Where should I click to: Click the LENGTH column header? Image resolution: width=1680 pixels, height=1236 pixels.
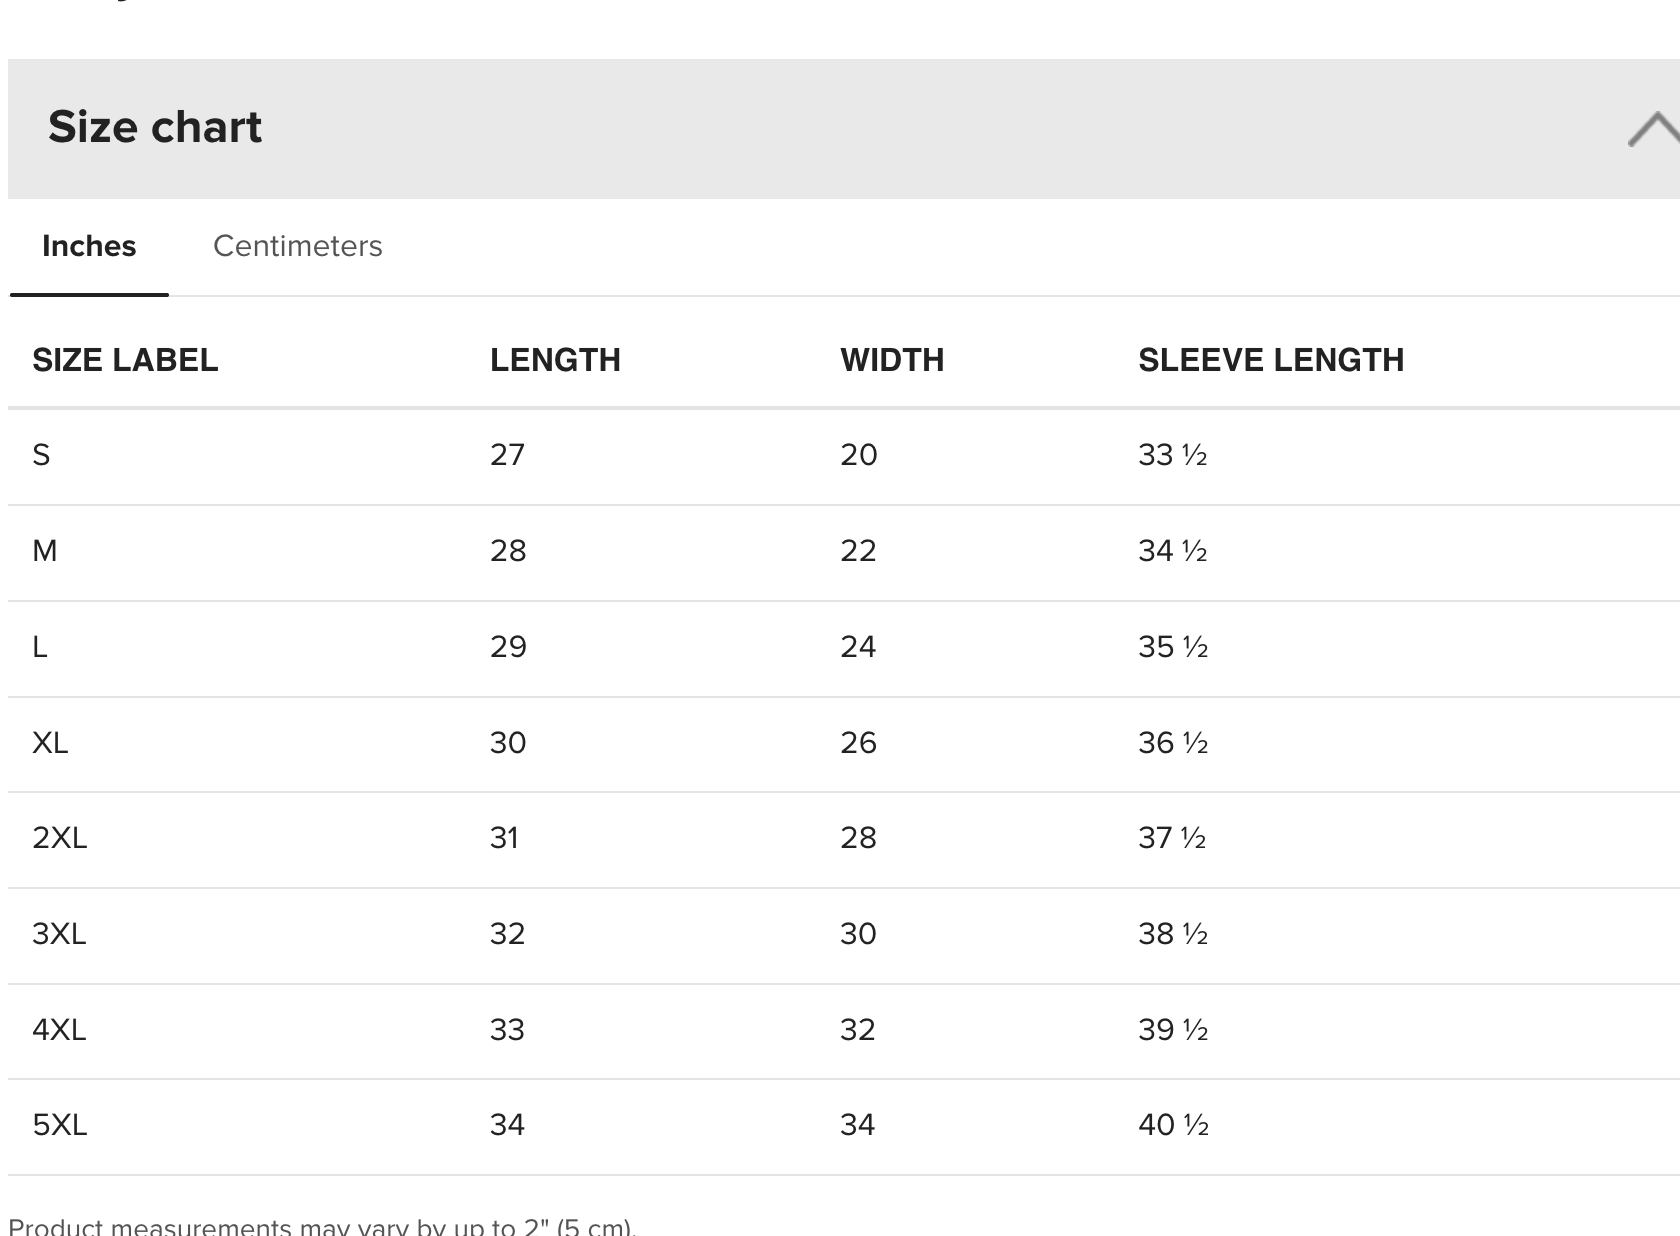pyautogui.click(x=555, y=360)
